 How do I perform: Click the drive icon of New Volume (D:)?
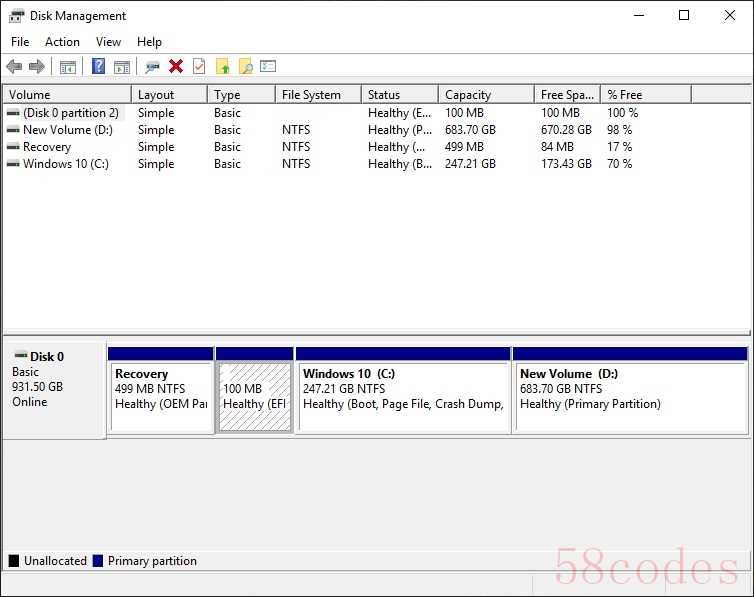coord(13,130)
